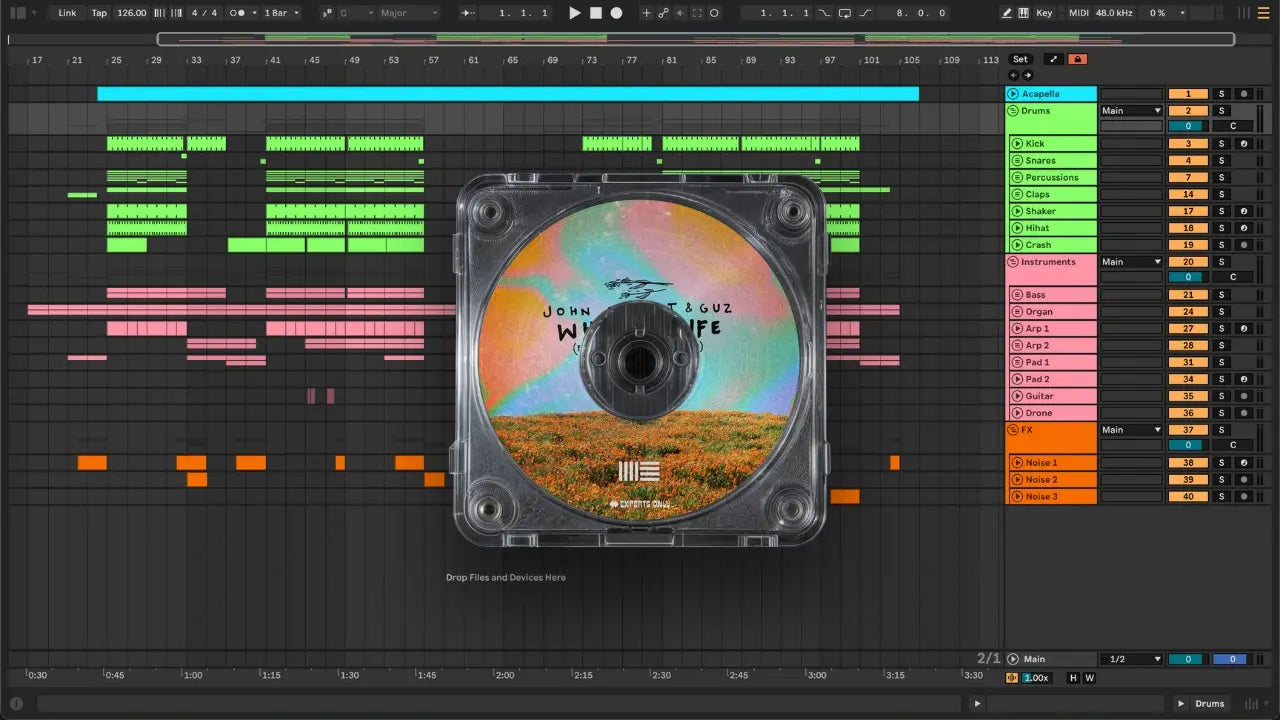Viewport: 1280px width, 720px height.
Task: Toggle Key mapping mode button
Action: pos(1044,13)
